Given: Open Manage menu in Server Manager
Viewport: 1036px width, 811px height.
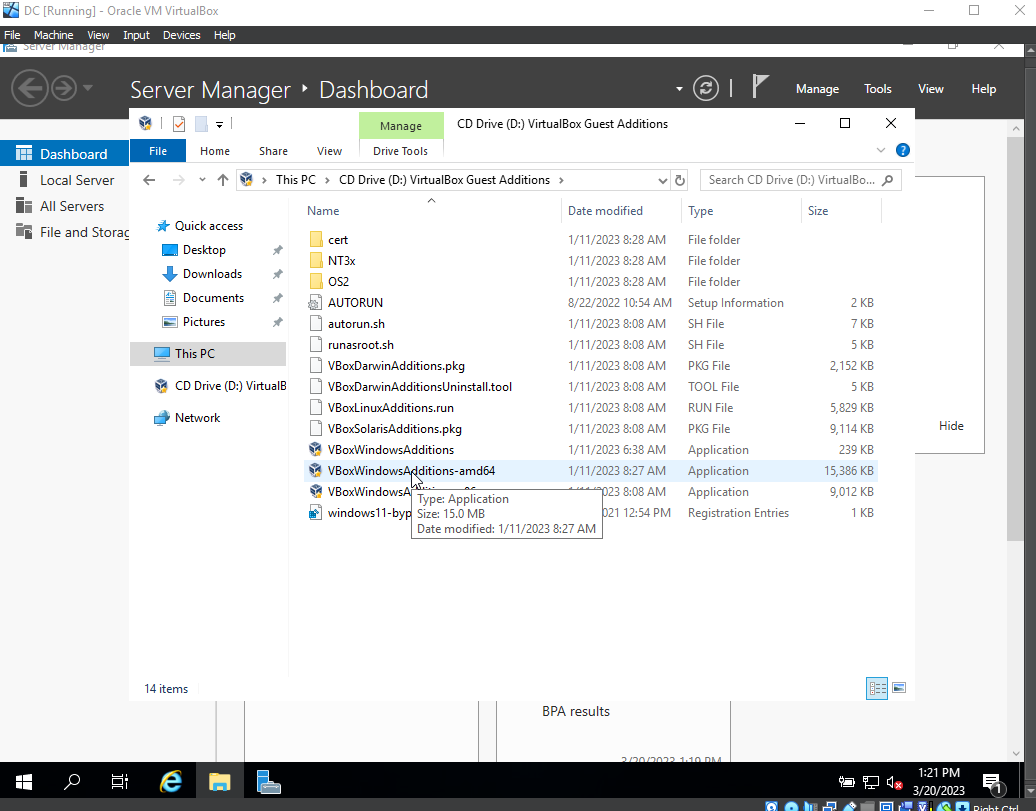Looking at the screenshot, I should (x=817, y=89).
